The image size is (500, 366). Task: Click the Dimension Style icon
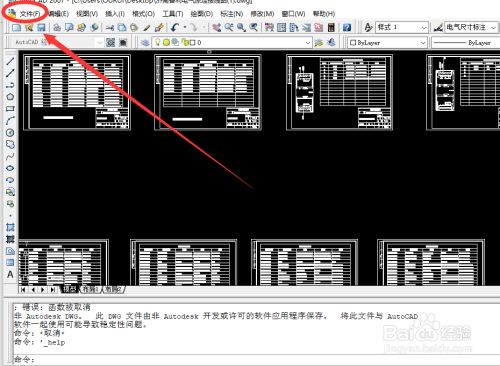tap(438, 27)
